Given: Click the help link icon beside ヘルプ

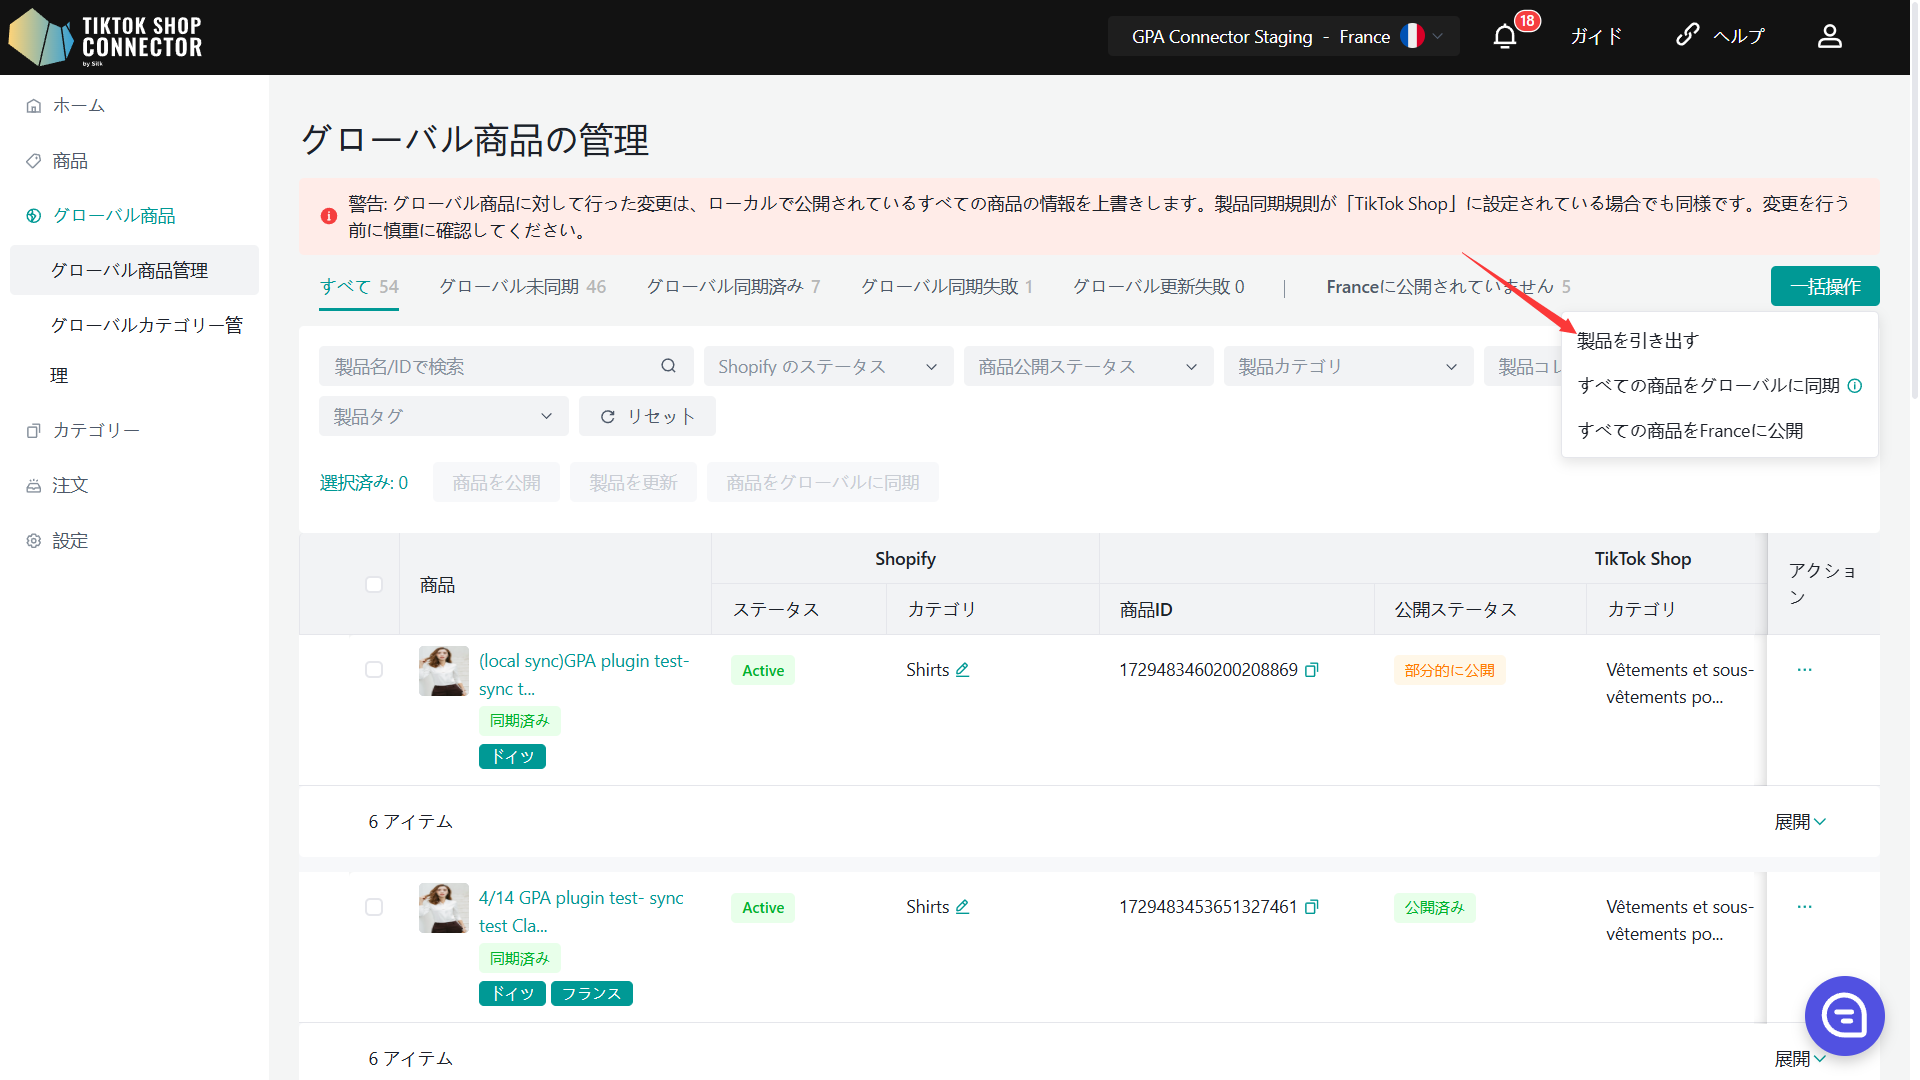Looking at the screenshot, I should (1687, 35).
